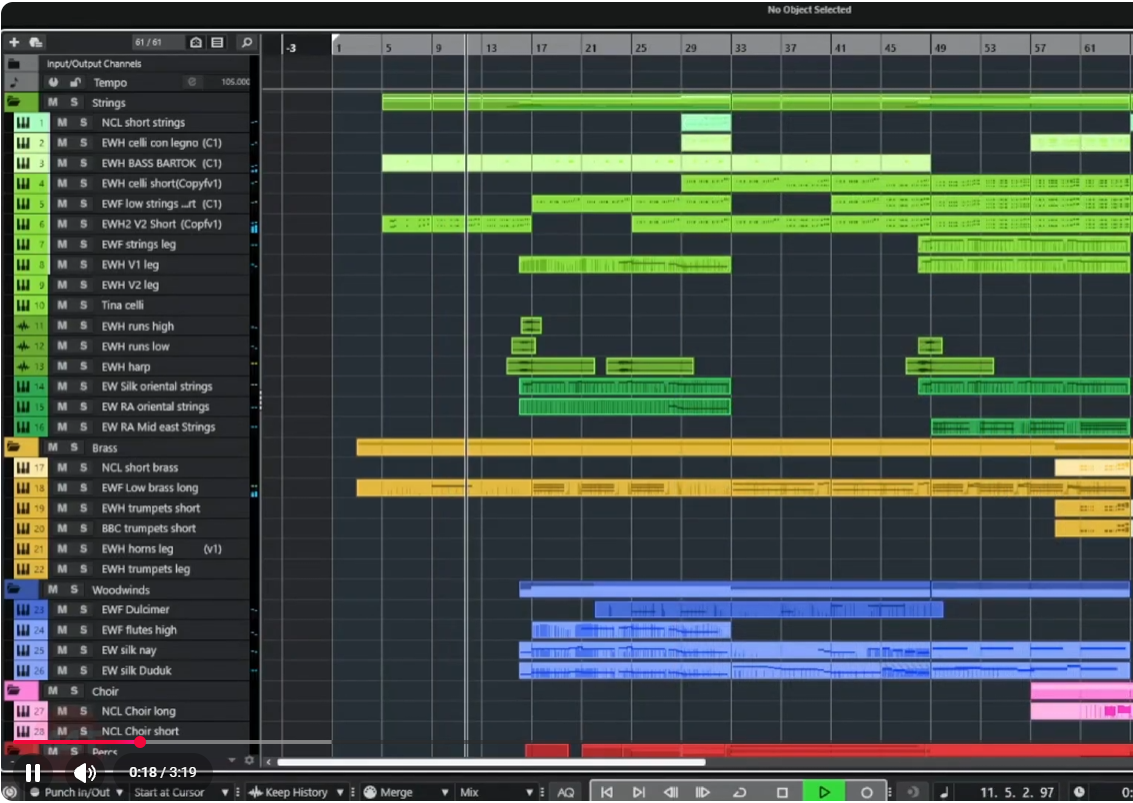Click bar 33 on the timeline ruler
The image size is (1133, 803).
pyautogui.click(x=740, y=48)
